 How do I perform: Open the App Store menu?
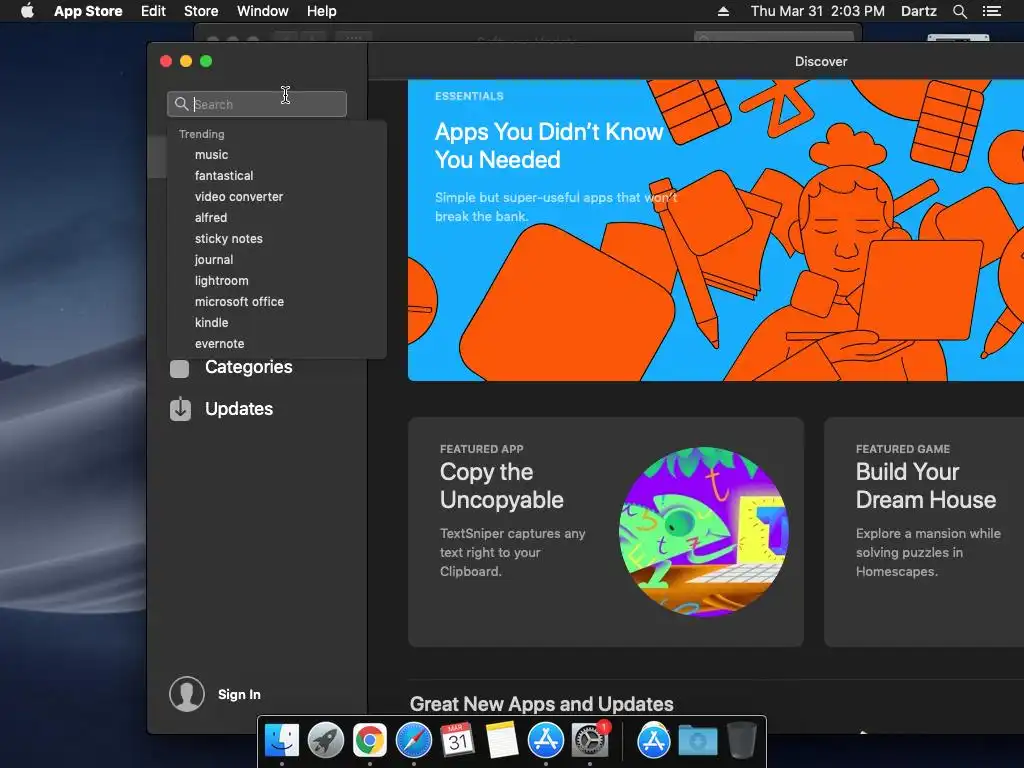[x=88, y=11]
